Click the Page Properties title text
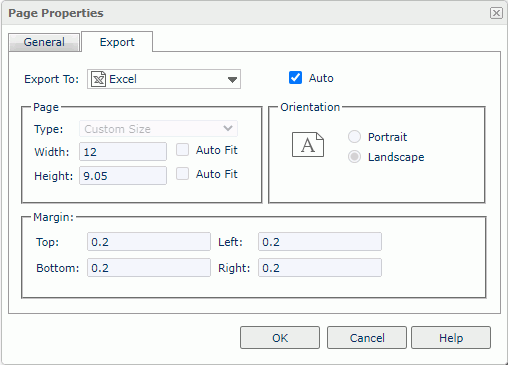This screenshot has height=365, width=508. (56, 13)
